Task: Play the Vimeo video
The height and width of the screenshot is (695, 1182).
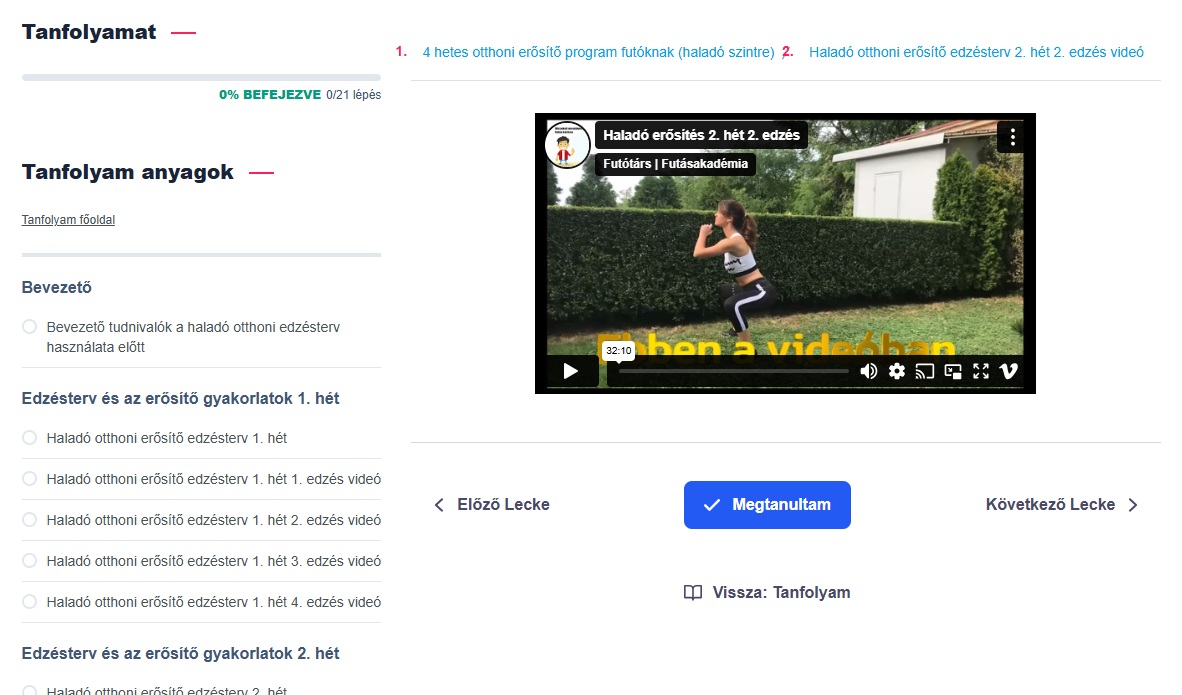Action: (571, 371)
